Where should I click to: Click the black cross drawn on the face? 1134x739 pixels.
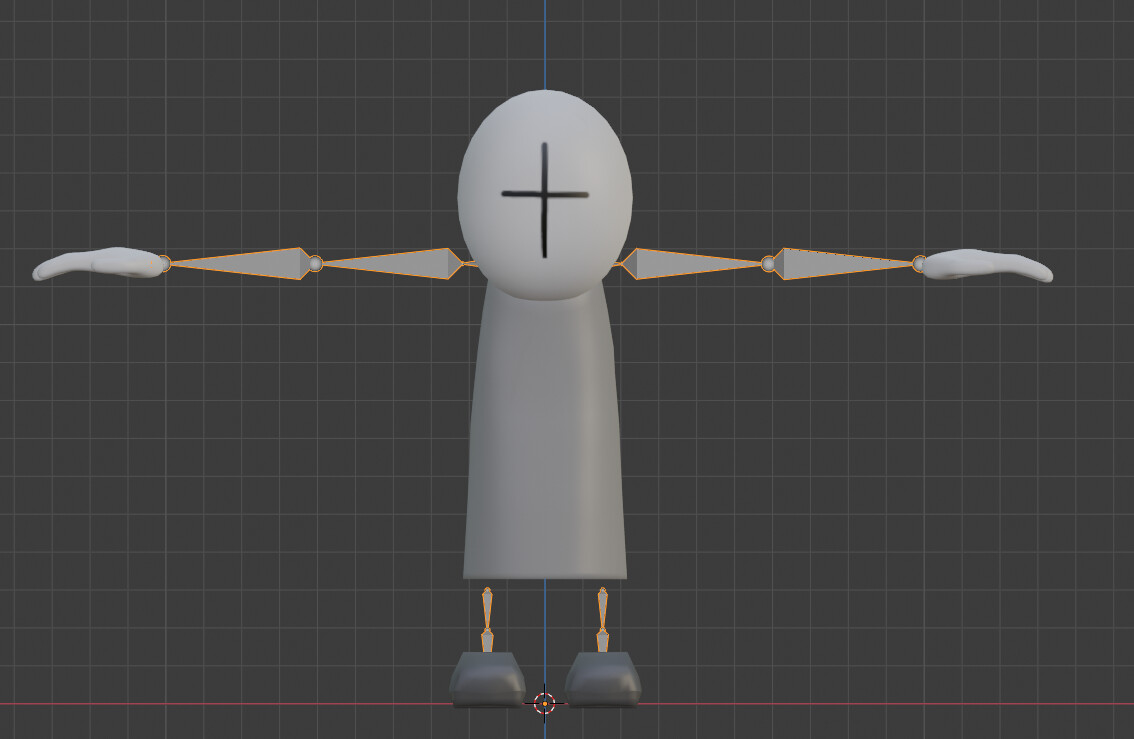(x=545, y=195)
